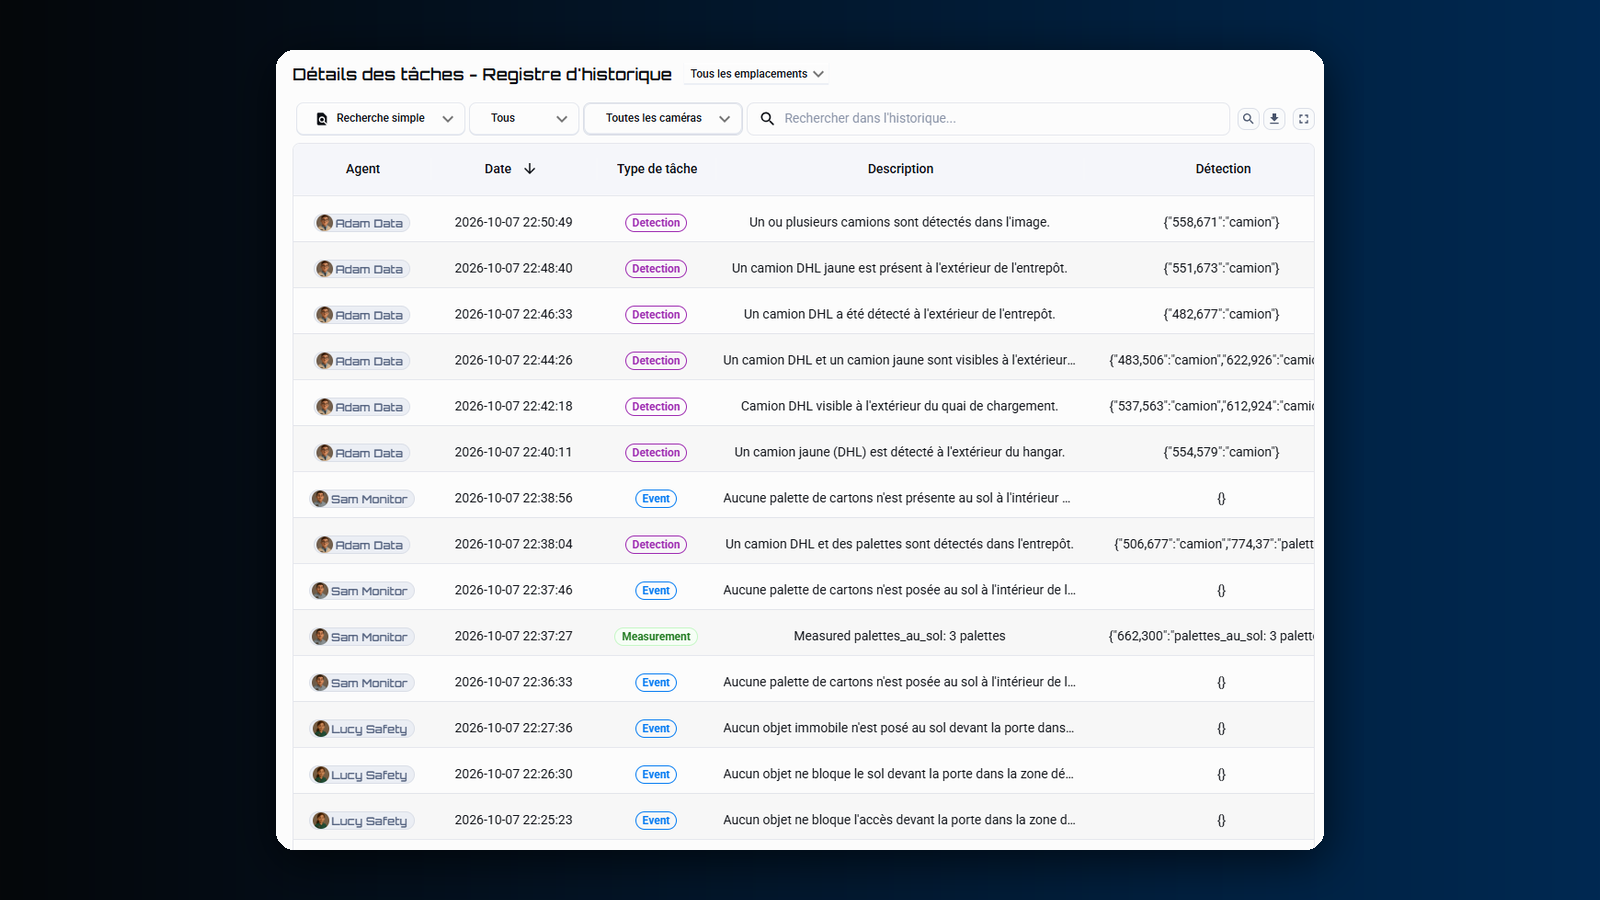Screen dimensions: 1600x900
Task: Select 'Measured palettes_au_sol: 3 palettes' description
Action: (900, 636)
